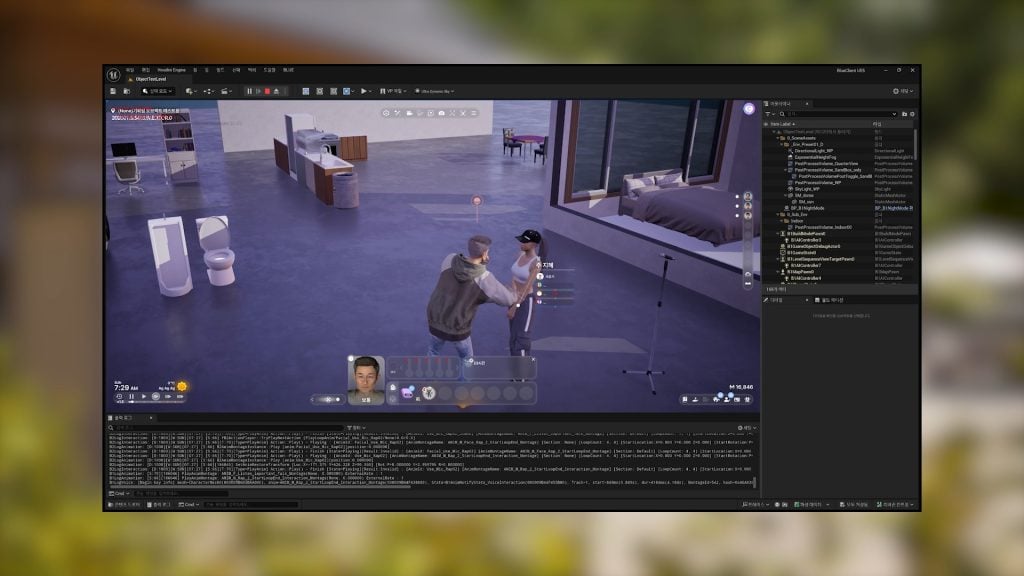Collapse the 0_SceneAssets folder
The height and width of the screenshot is (576, 1024).
click(779, 137)
